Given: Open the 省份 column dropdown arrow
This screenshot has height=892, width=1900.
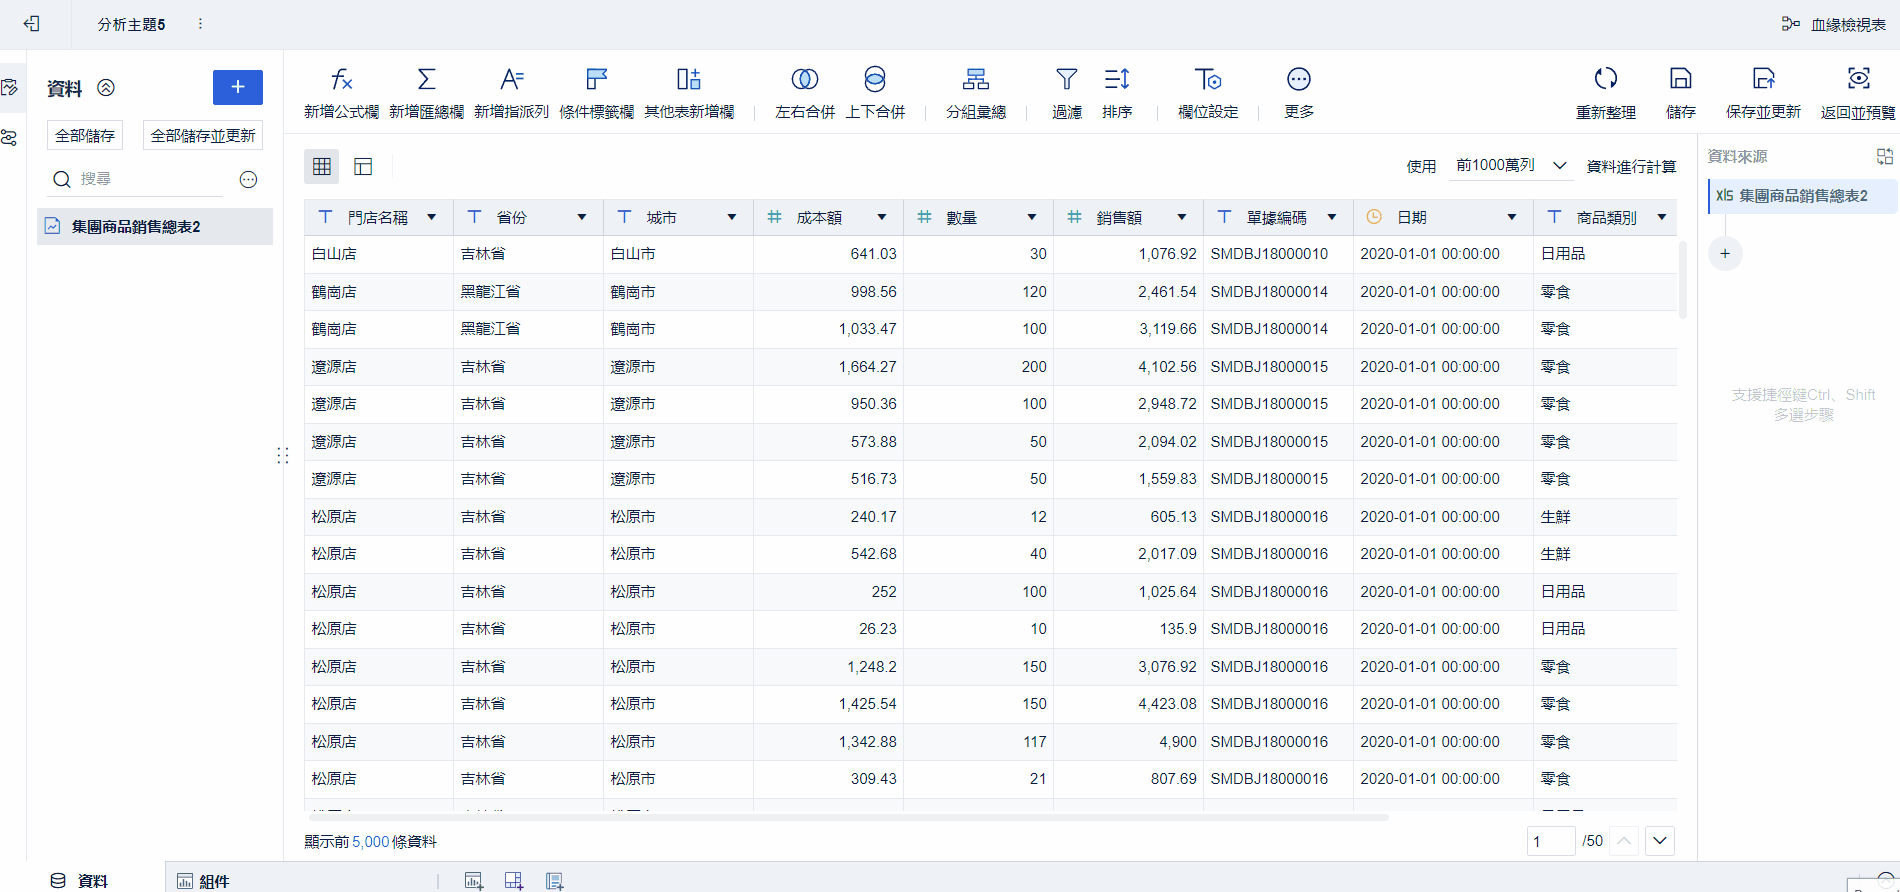Looking at the screenshot, I should 582,217.
